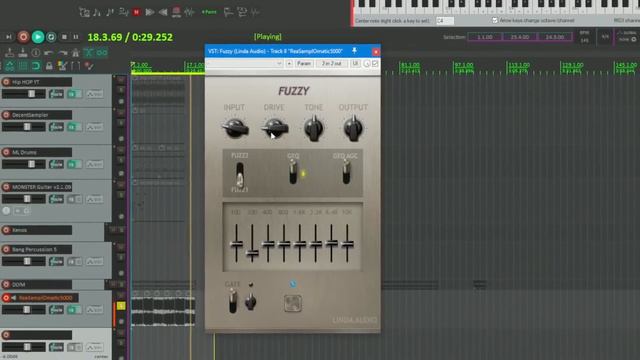The height and width of the screenshot is (360, 640).
Task: Click the Undo arrow toolbar icon
Action: coord(49,53)
